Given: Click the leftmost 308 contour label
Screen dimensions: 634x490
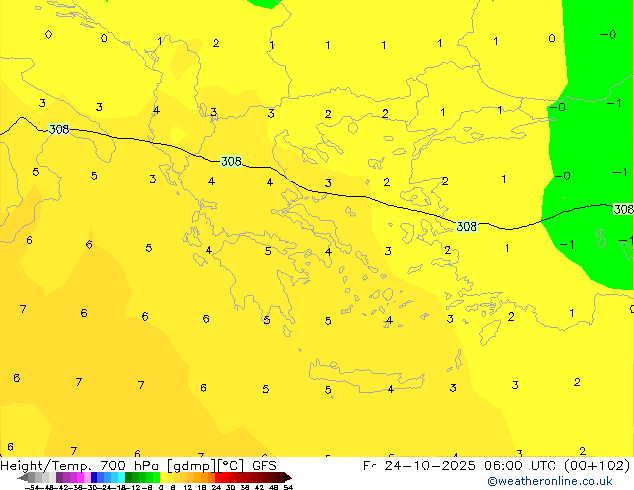Looking at the screenshot, I should [x=59, y=129].
